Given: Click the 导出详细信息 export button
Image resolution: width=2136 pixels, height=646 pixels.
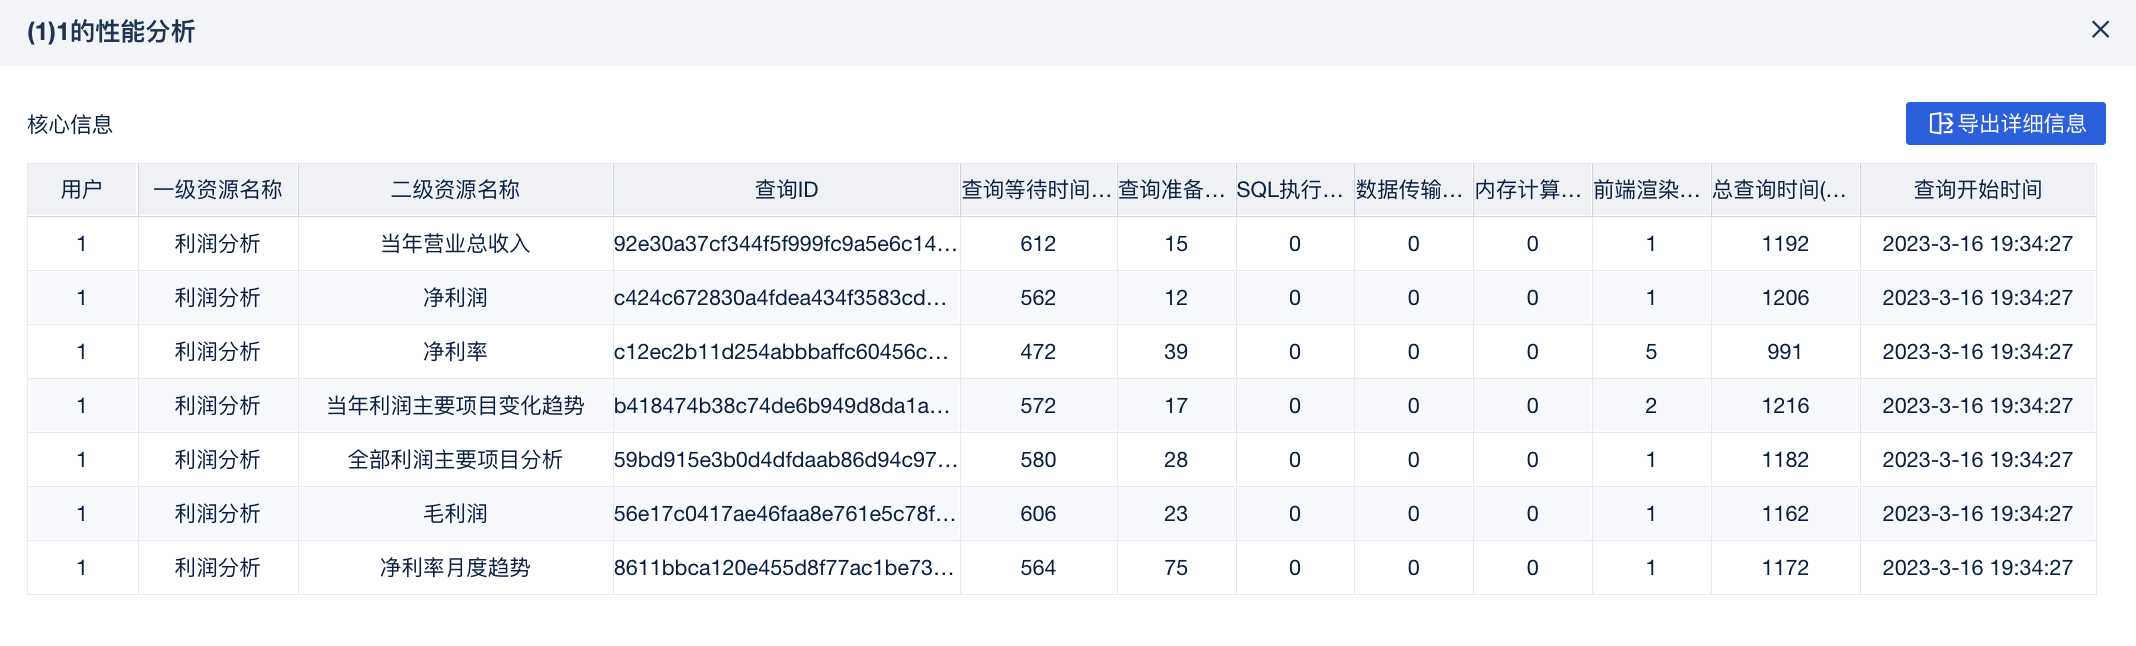Looking at the screenshot, I should point(2005,124).
